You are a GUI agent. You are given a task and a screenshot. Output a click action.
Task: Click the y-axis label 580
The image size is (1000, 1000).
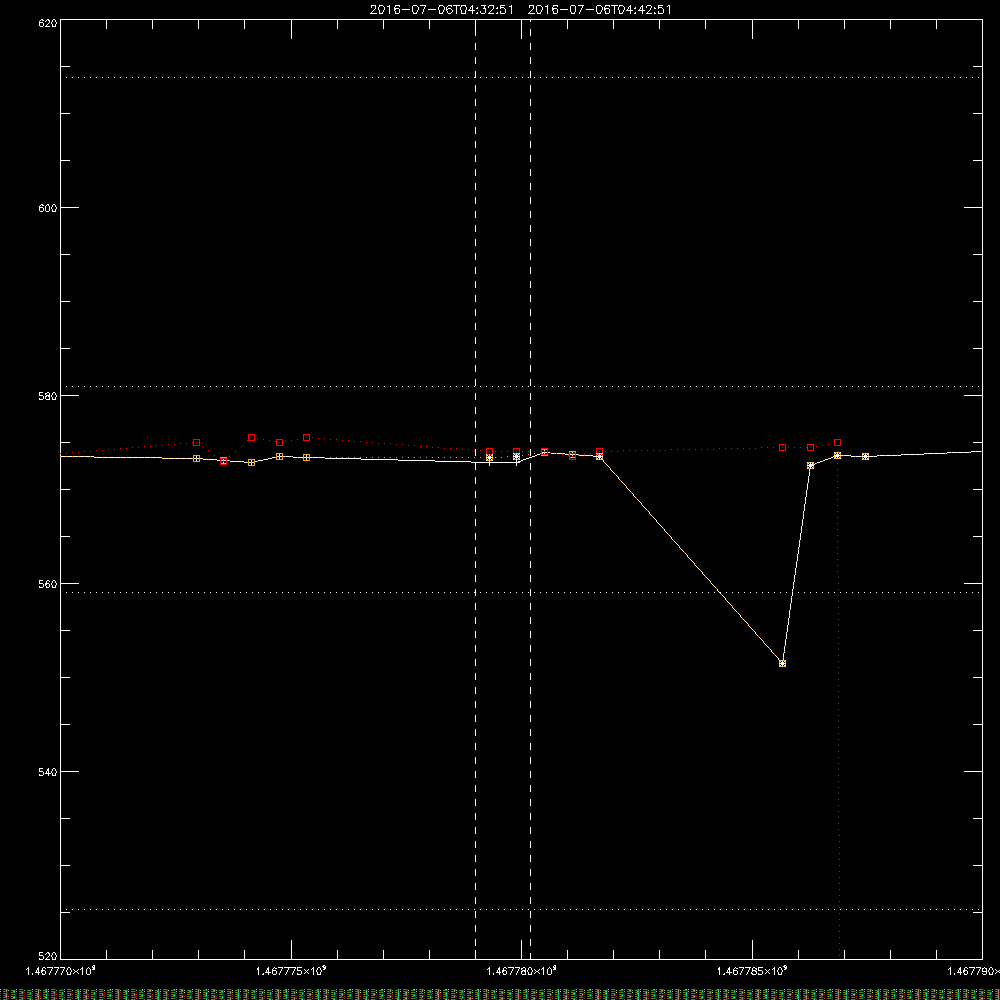48,395
